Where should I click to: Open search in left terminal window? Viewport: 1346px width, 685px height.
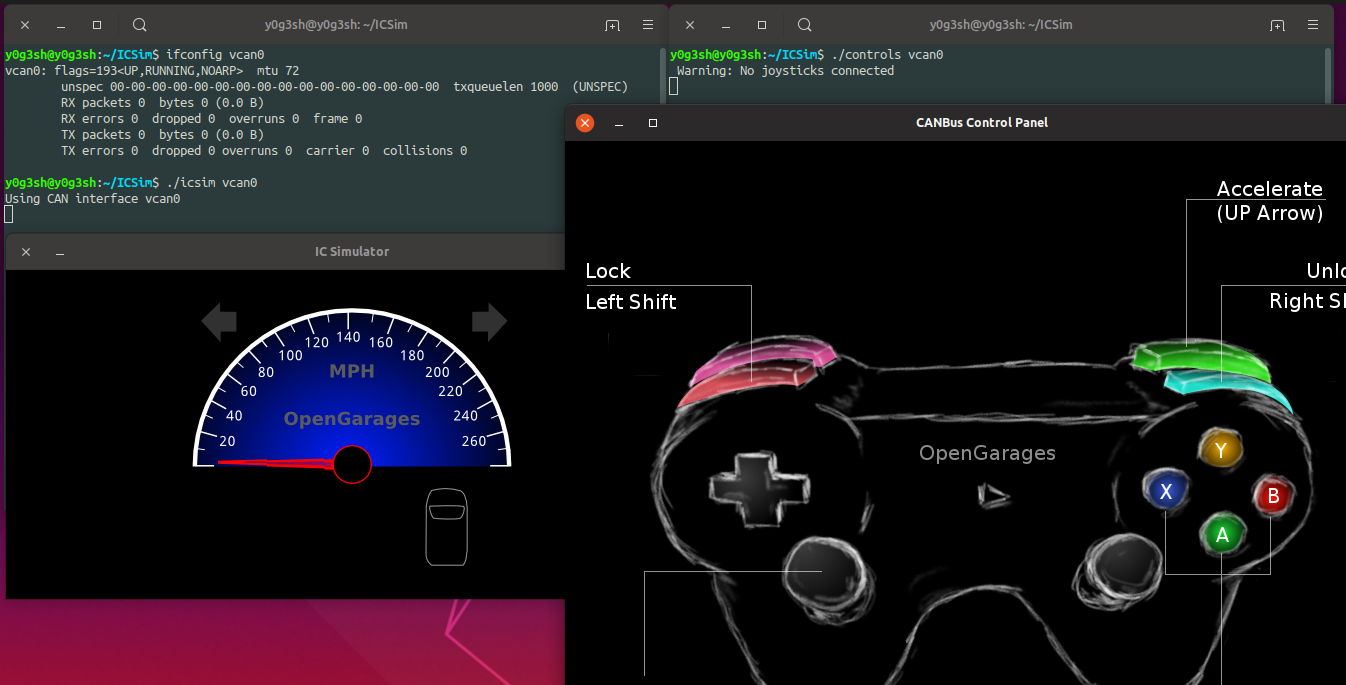click(x=140, y=25)
